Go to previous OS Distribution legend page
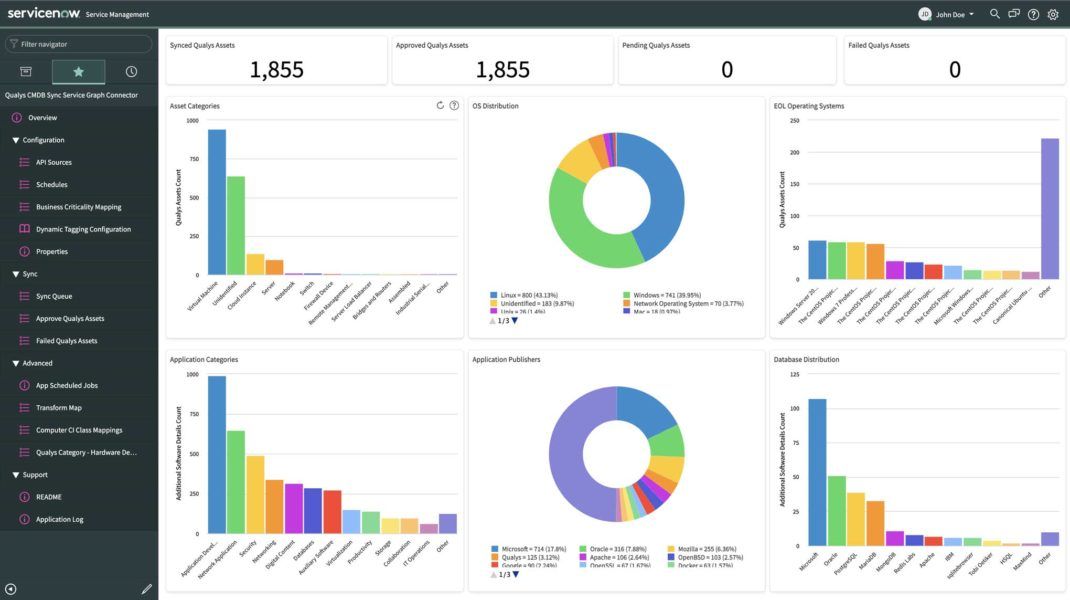 [x=493, y=321]
